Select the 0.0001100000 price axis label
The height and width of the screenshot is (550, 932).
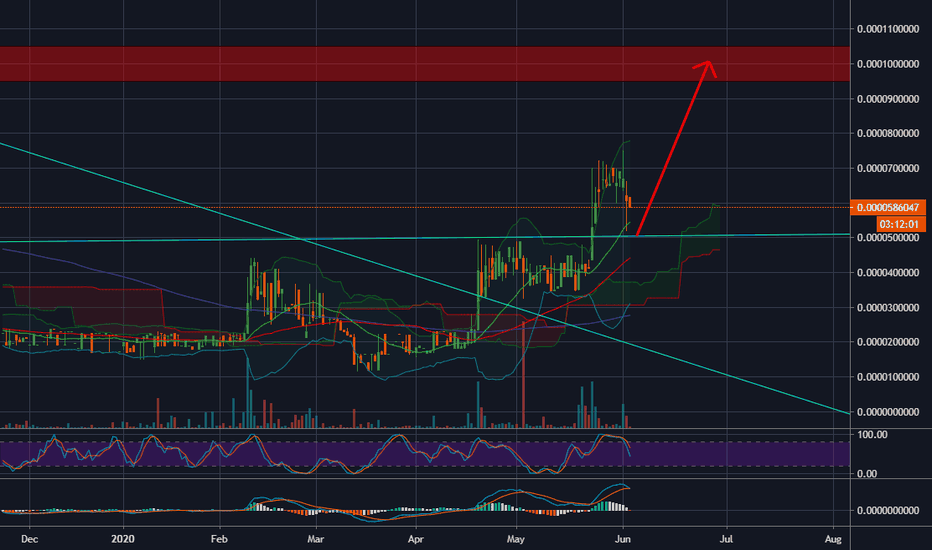(x=888, y=29)
